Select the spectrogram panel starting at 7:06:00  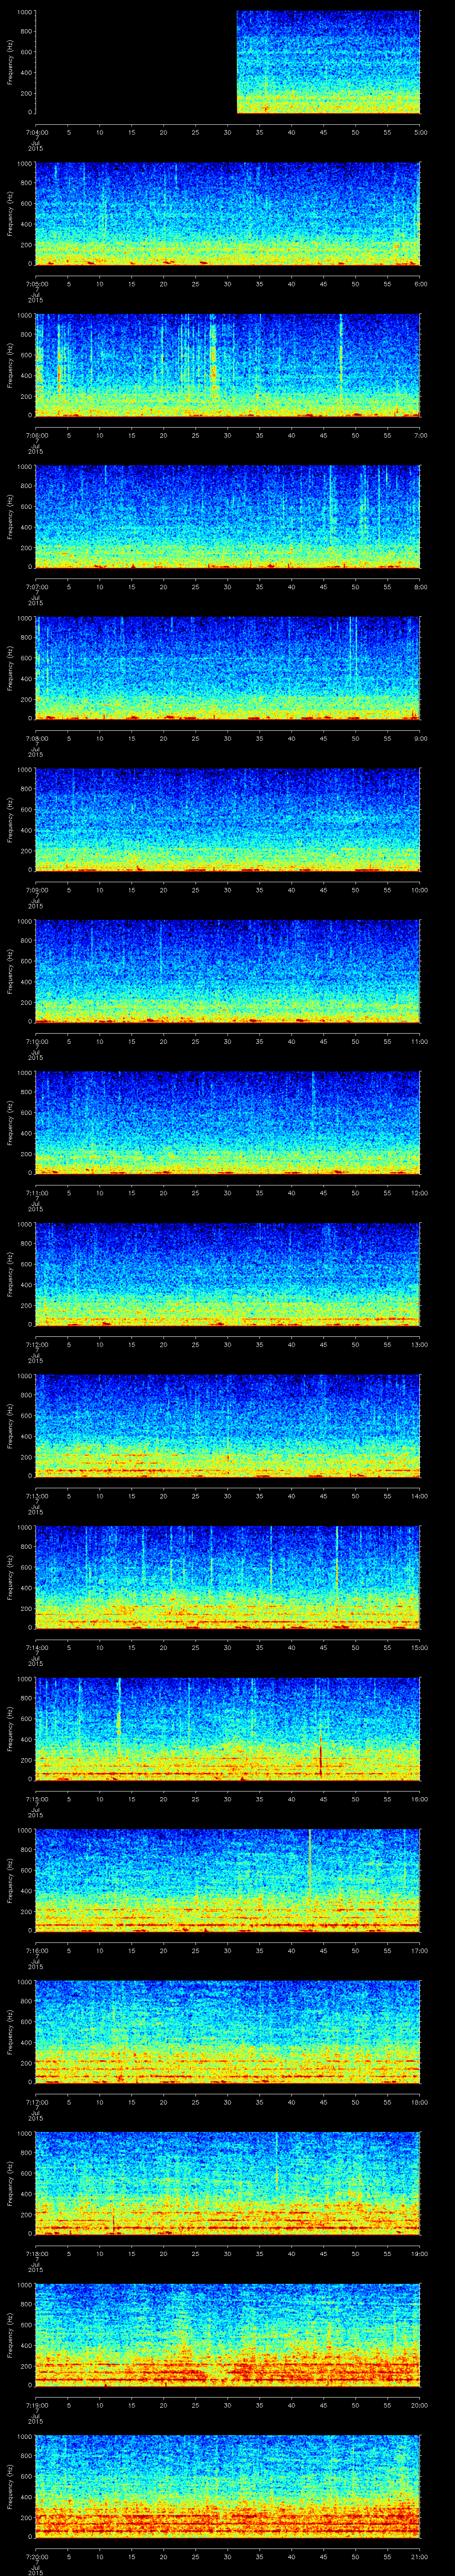(228, 365)
